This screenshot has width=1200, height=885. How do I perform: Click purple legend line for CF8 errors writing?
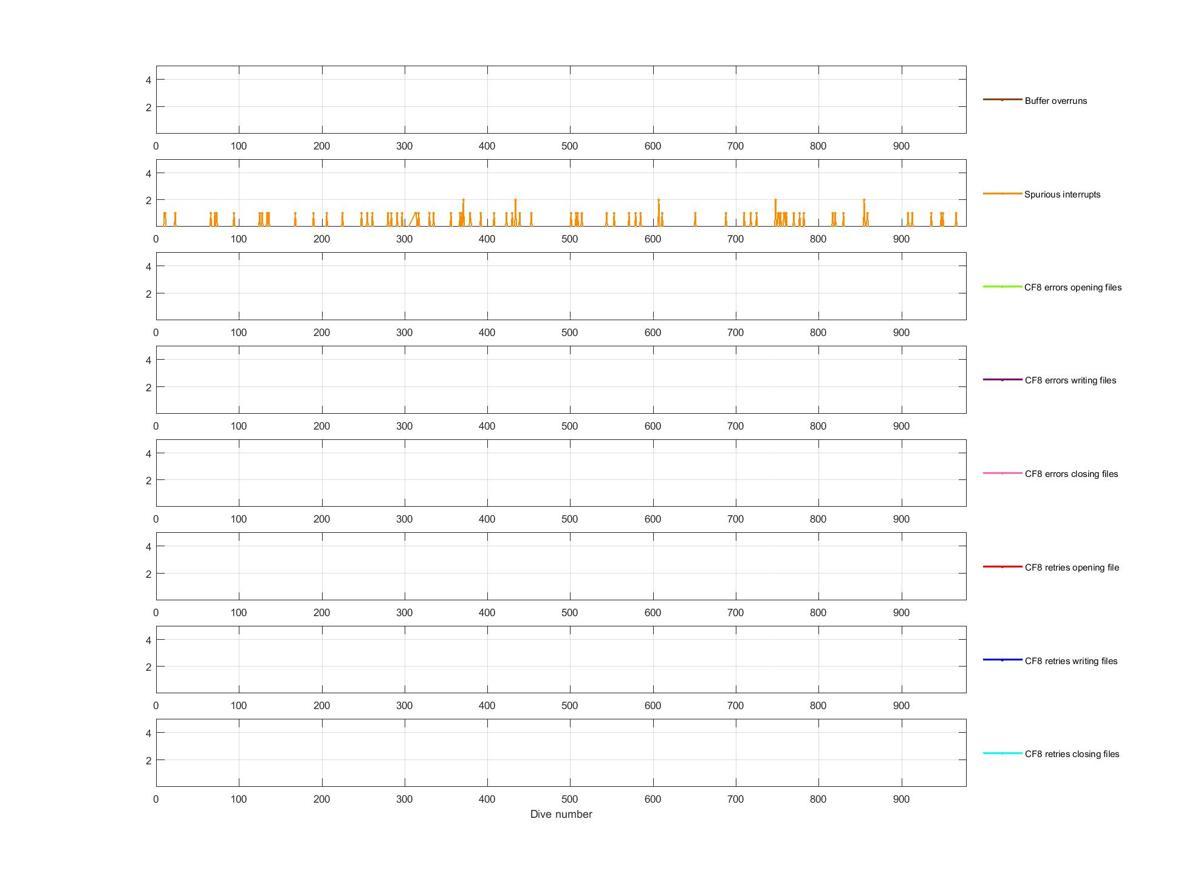pos(1002,380)
